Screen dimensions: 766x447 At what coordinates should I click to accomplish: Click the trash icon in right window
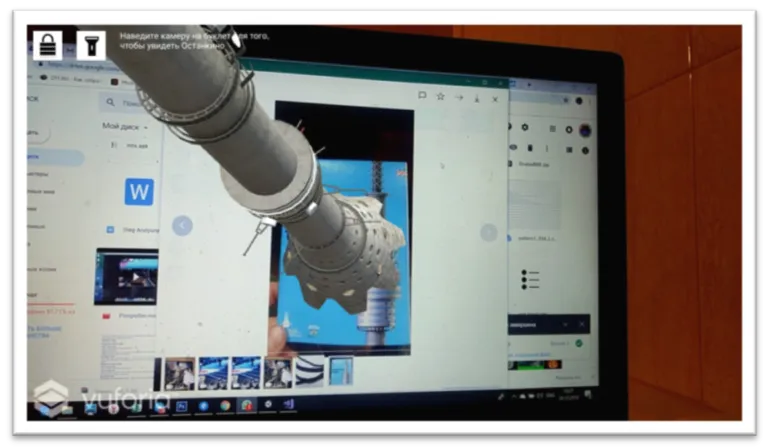530,148
